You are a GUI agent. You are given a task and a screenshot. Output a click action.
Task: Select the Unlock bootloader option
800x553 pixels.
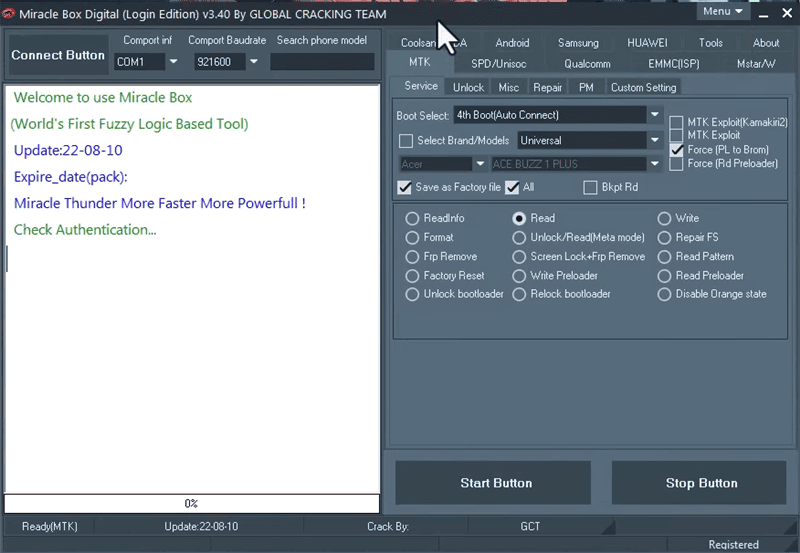(x=412, y=294)
